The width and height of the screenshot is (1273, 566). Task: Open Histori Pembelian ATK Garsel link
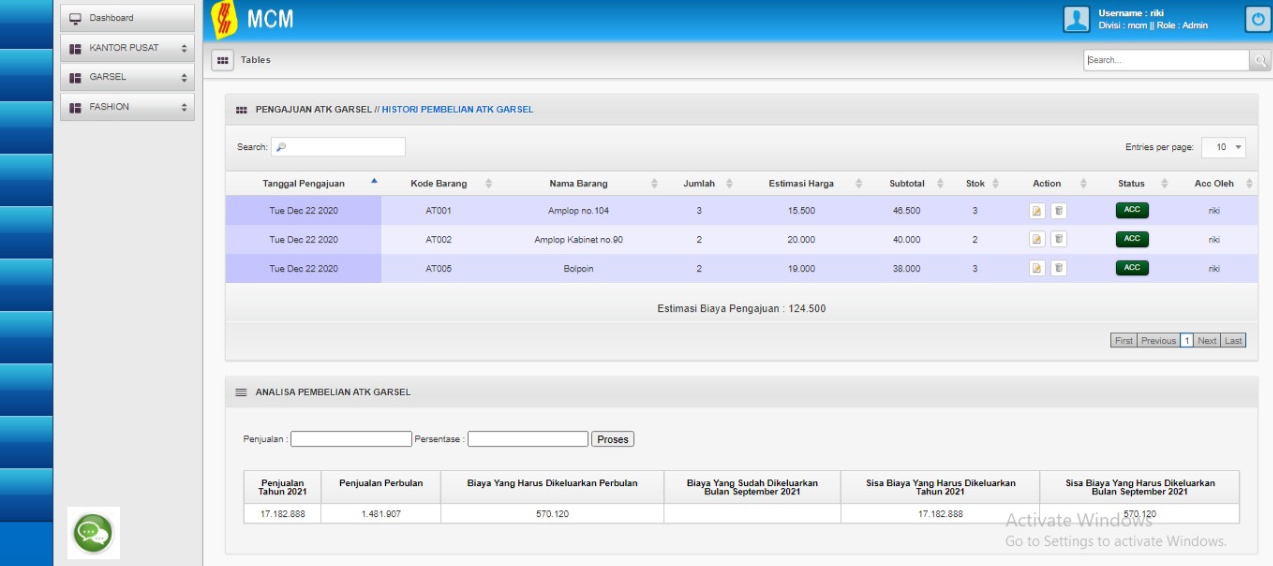(x=457, y=109)
